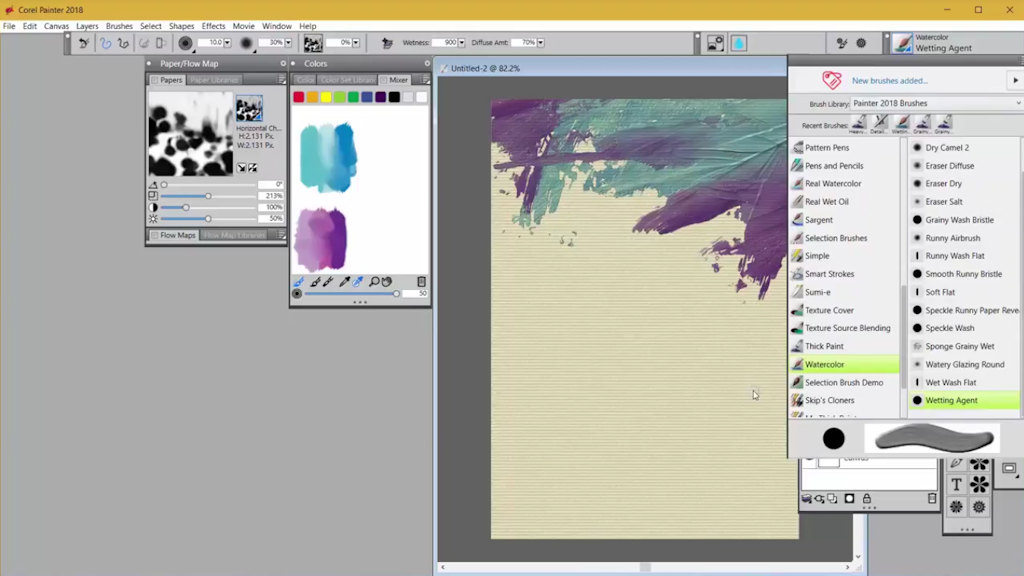The image size is (1024, 576).
Task: Open the Wetness value dropdown in the property bar
Action: pyautogui.click(x=462, y=43)
